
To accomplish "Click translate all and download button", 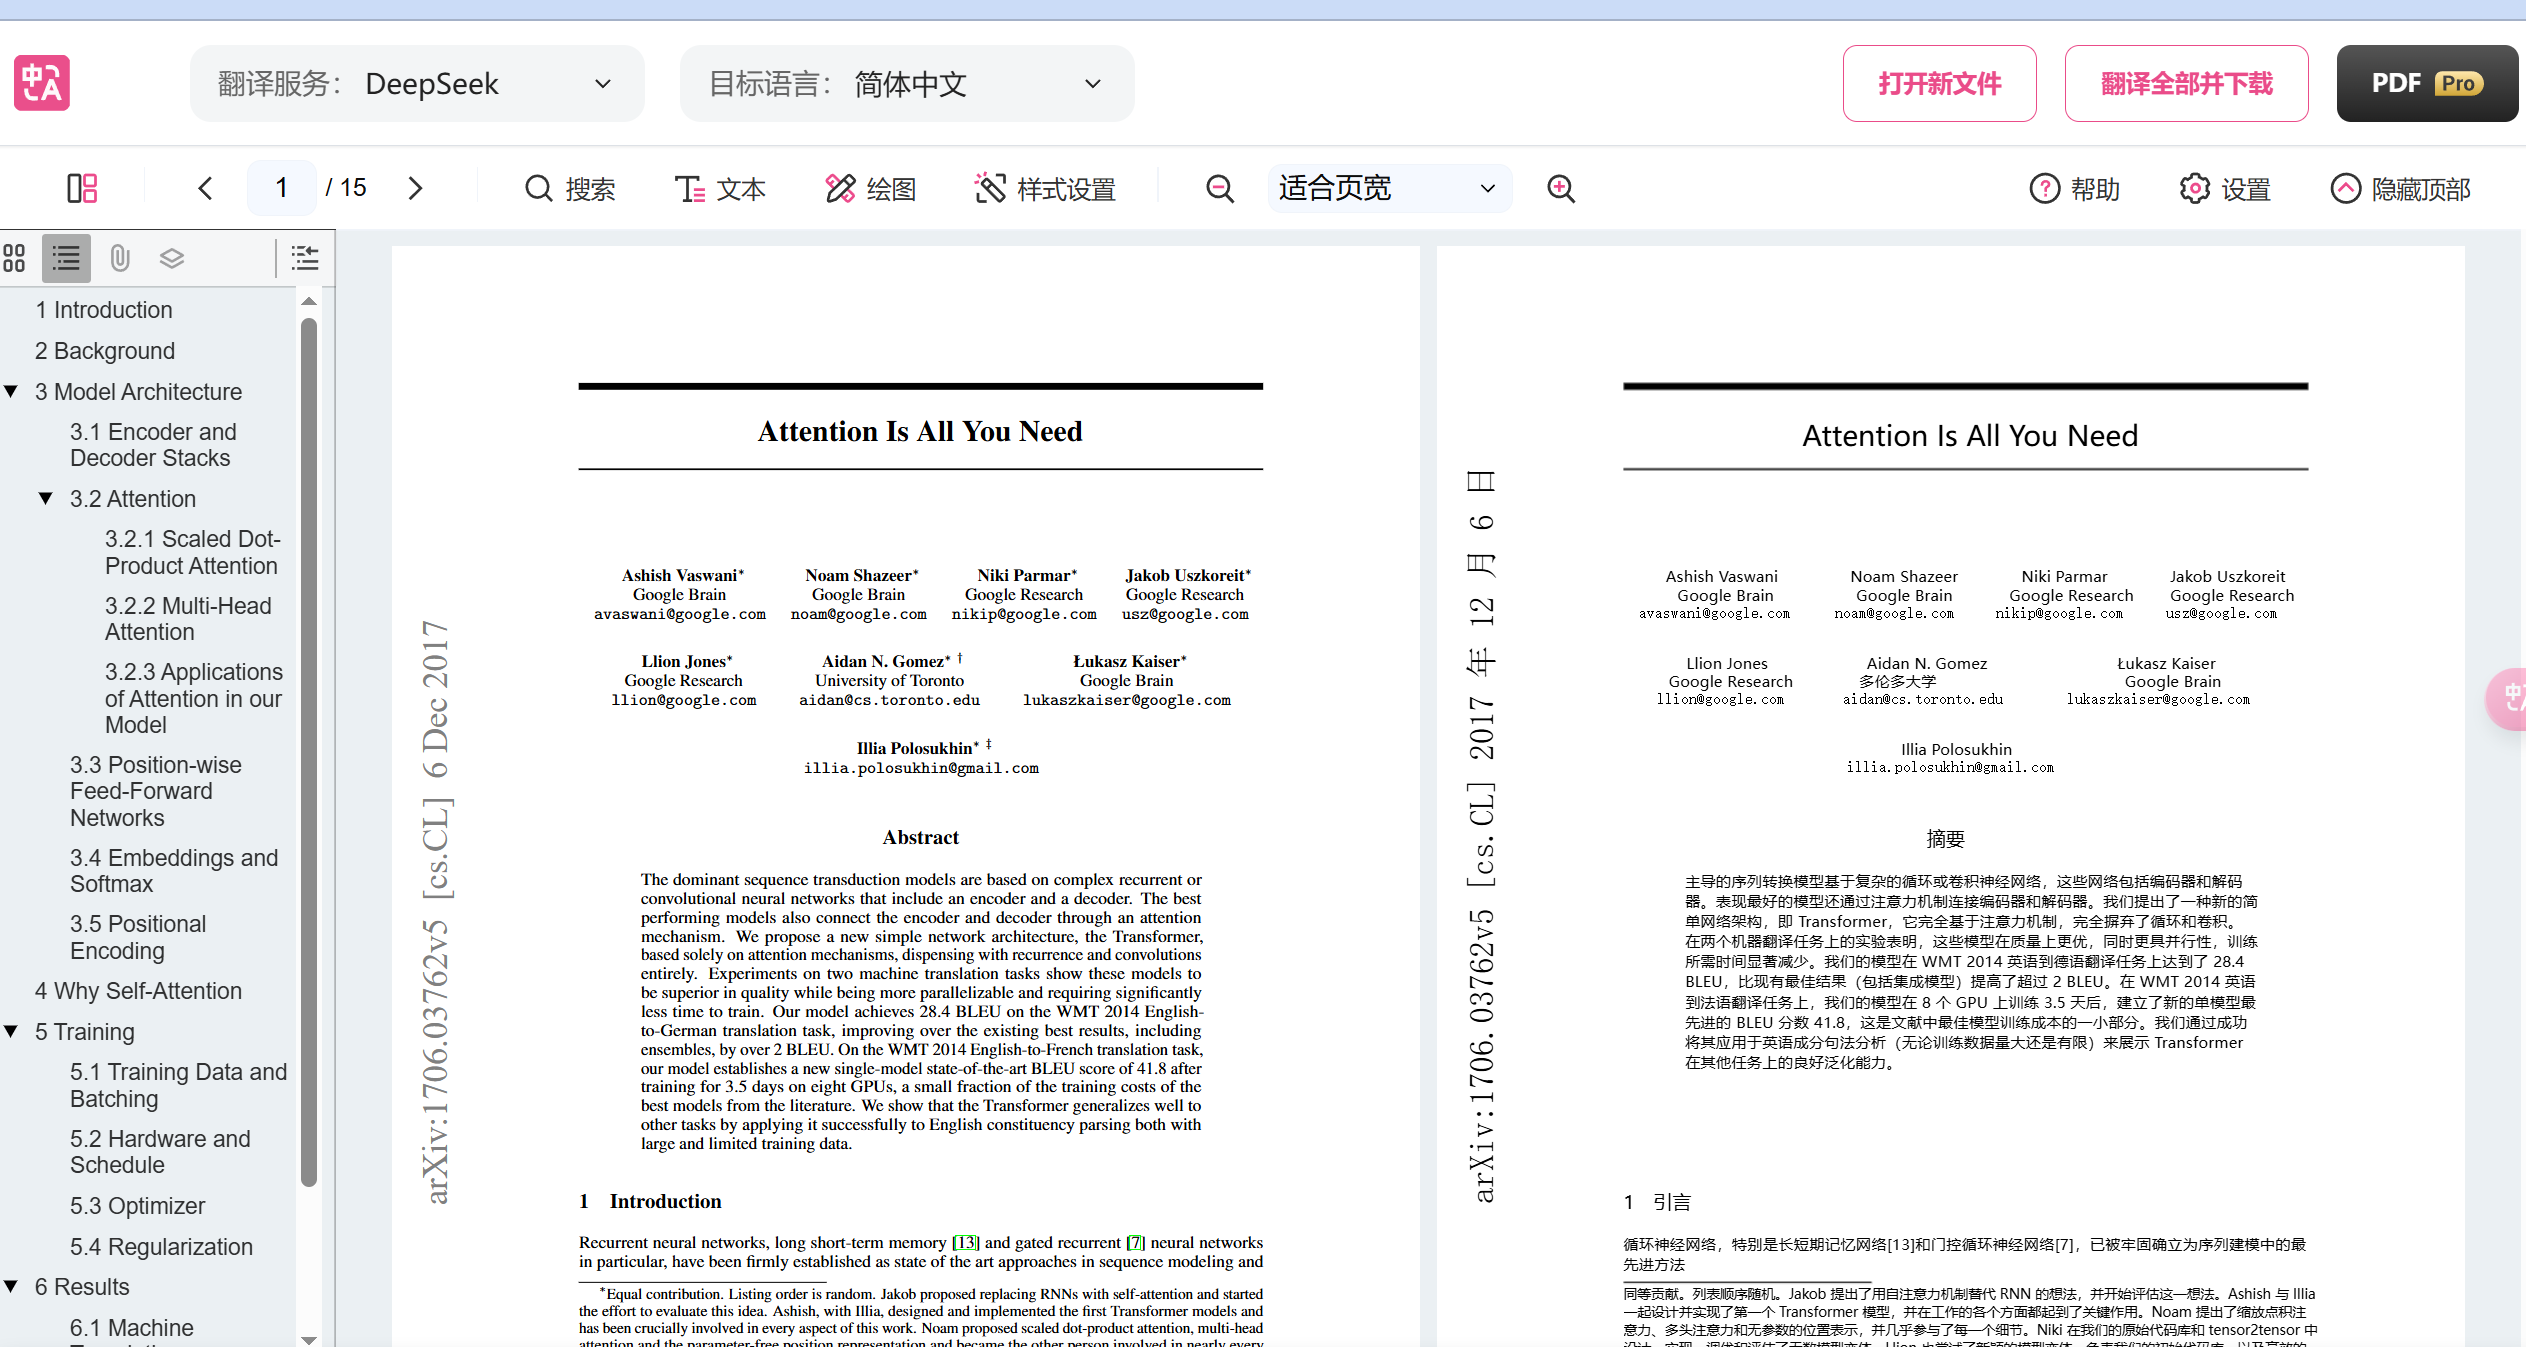I will [2186, 84].
